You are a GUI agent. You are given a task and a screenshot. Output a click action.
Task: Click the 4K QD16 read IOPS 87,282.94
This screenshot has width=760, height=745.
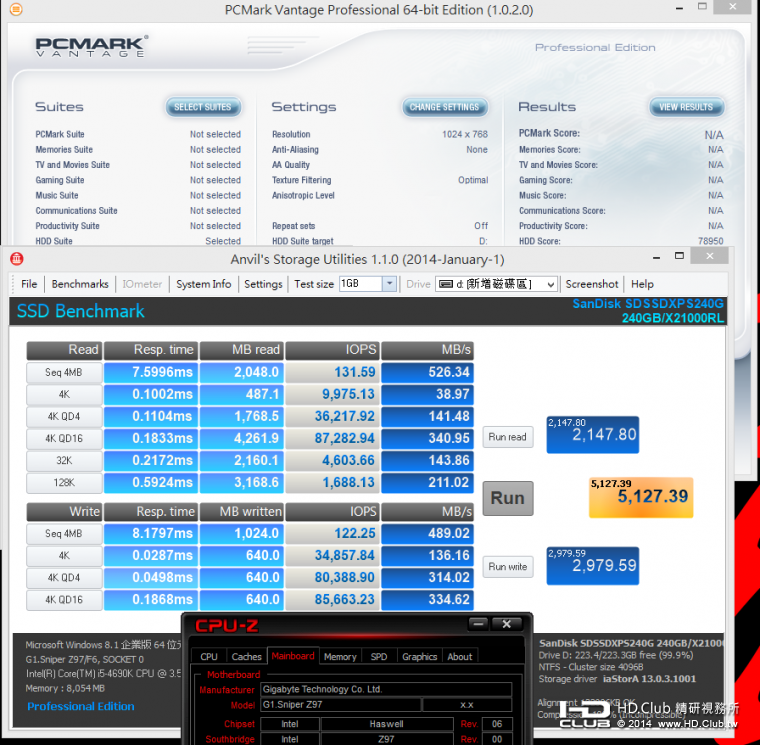coord(332,439)
